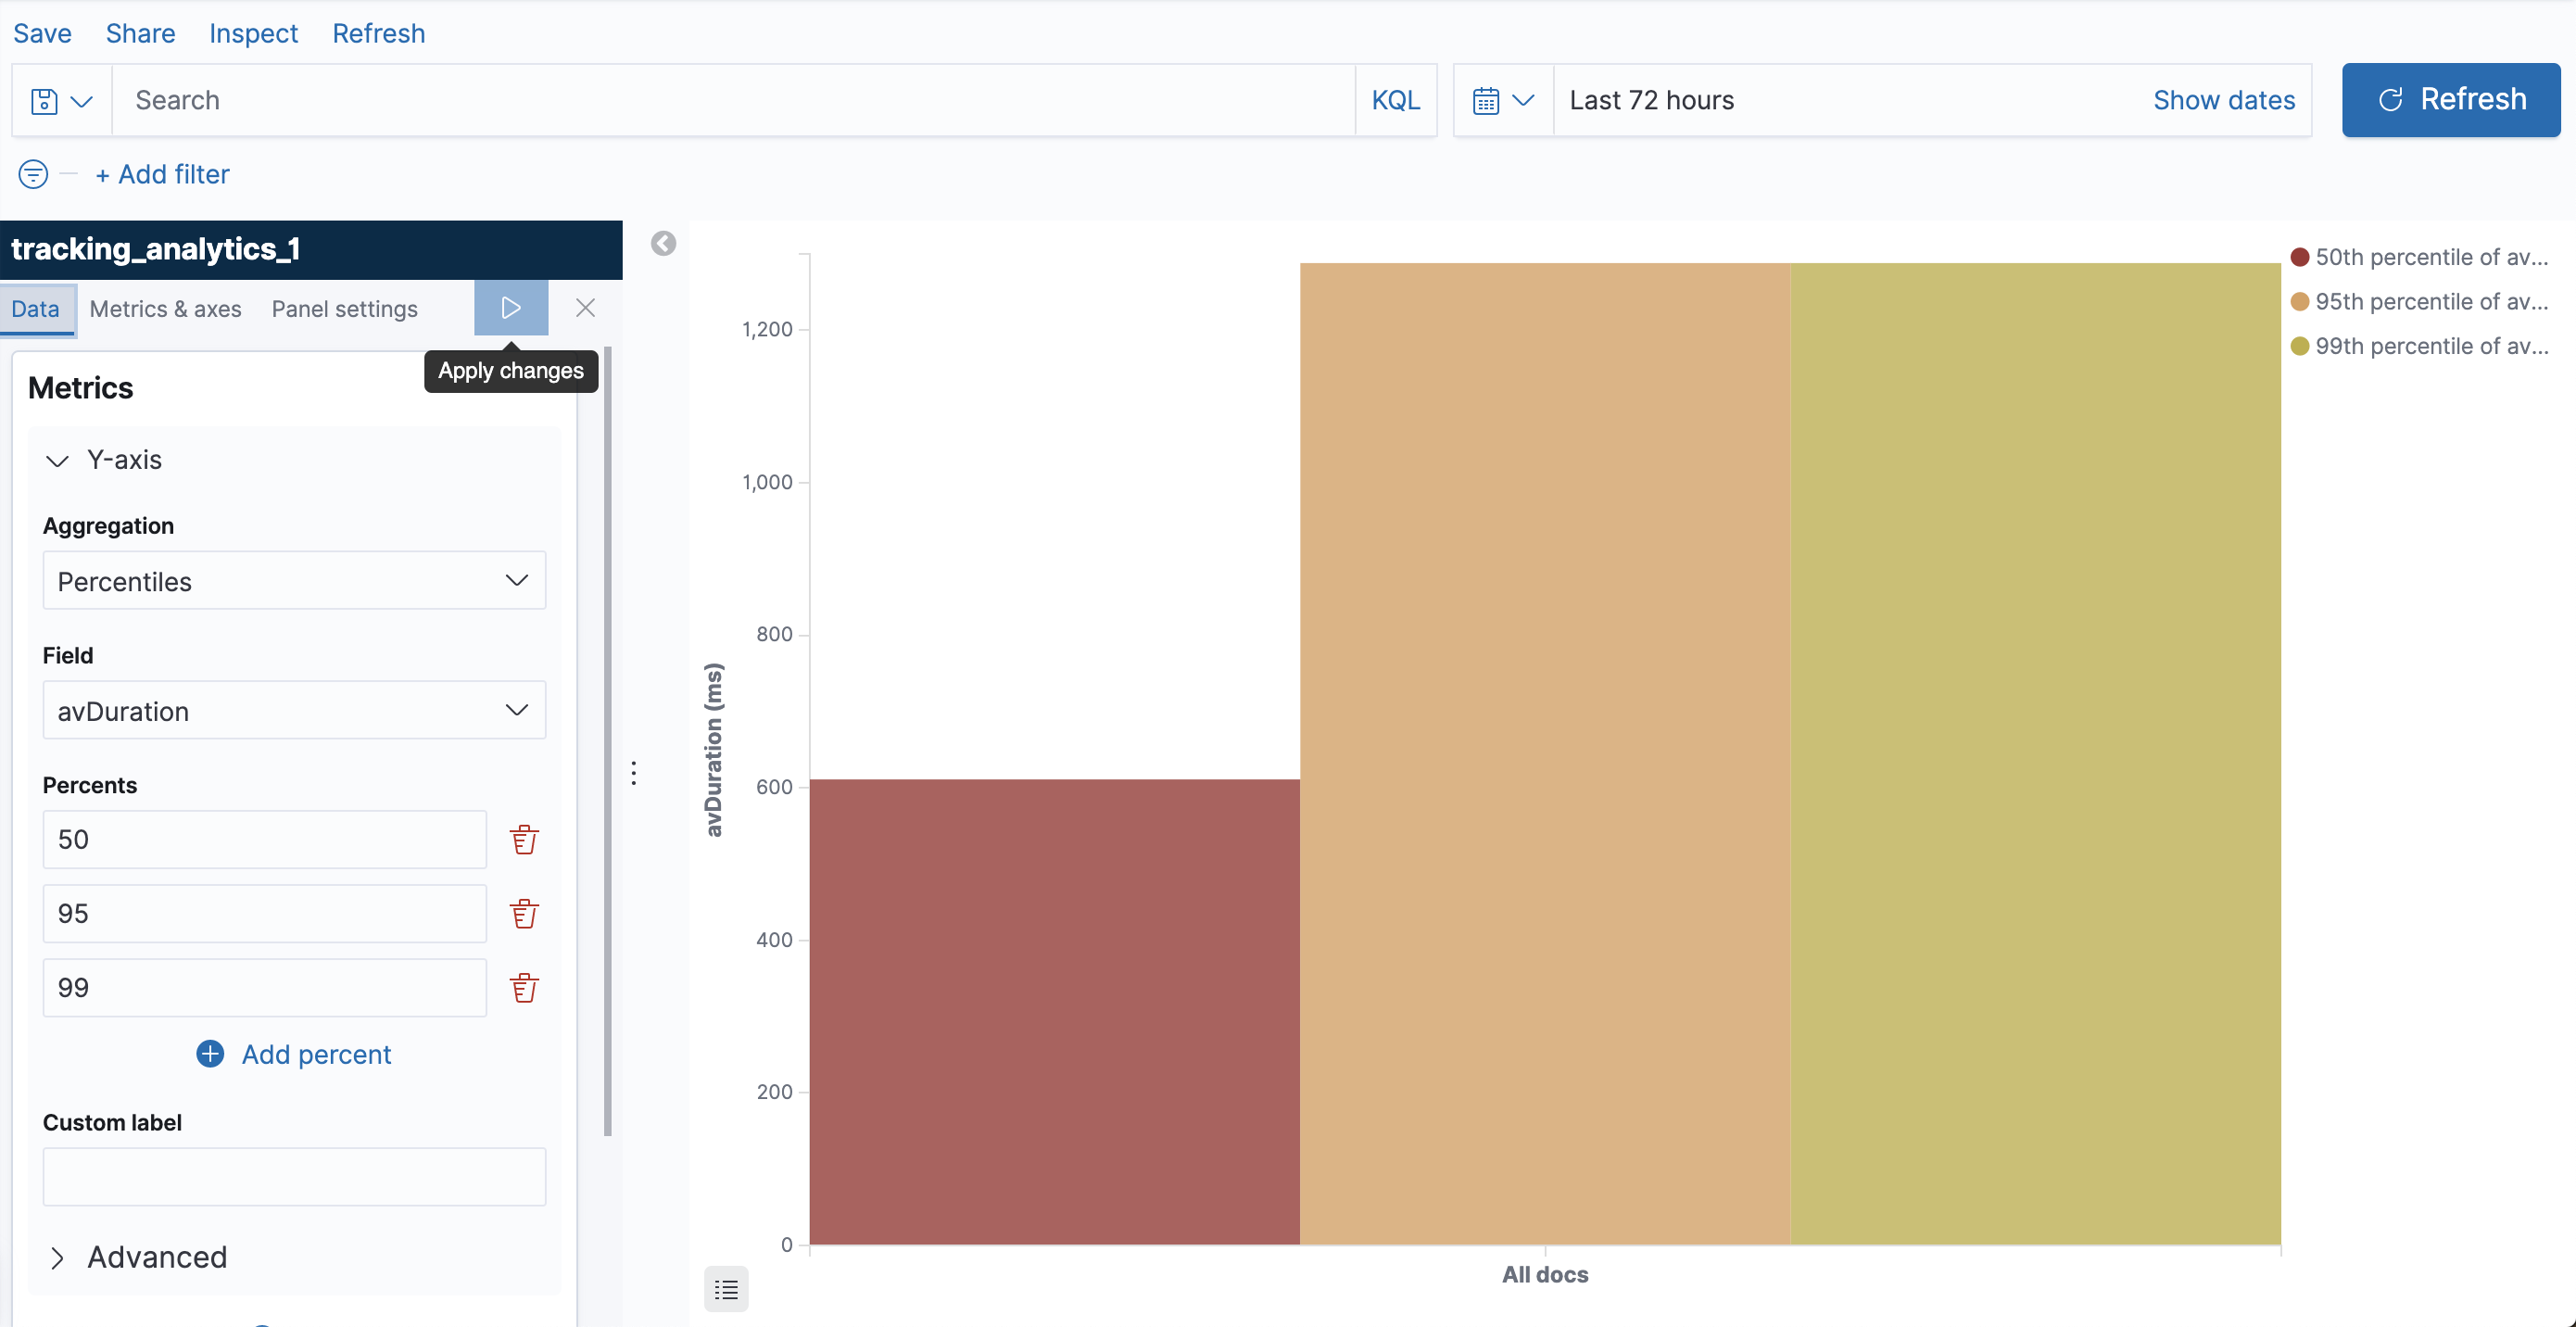Collapse the Y-axis metric section
The image size is (2576, 1327).
click(58, 460)
